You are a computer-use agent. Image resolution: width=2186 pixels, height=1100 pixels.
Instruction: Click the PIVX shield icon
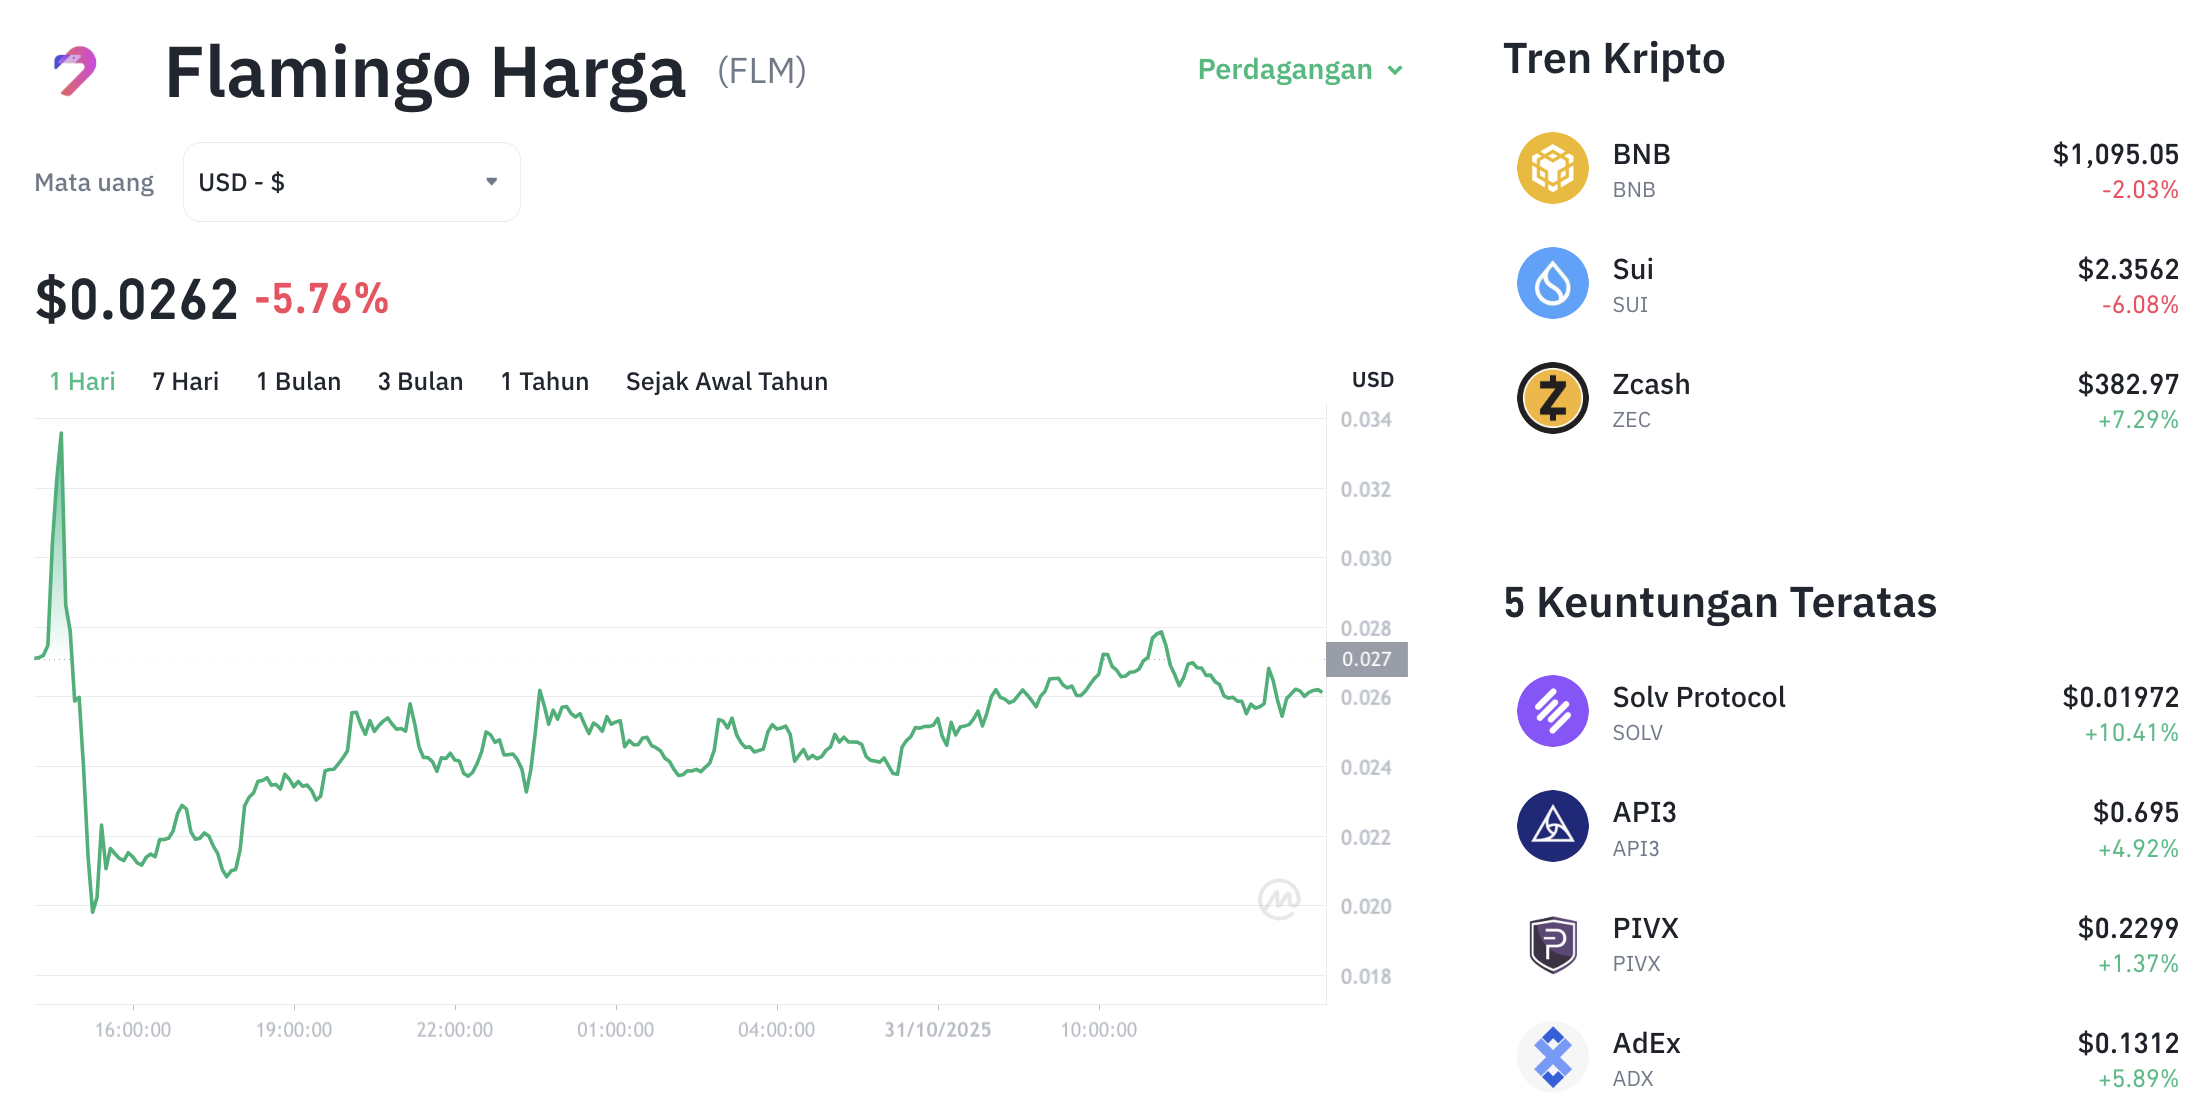pos(1552,942)
